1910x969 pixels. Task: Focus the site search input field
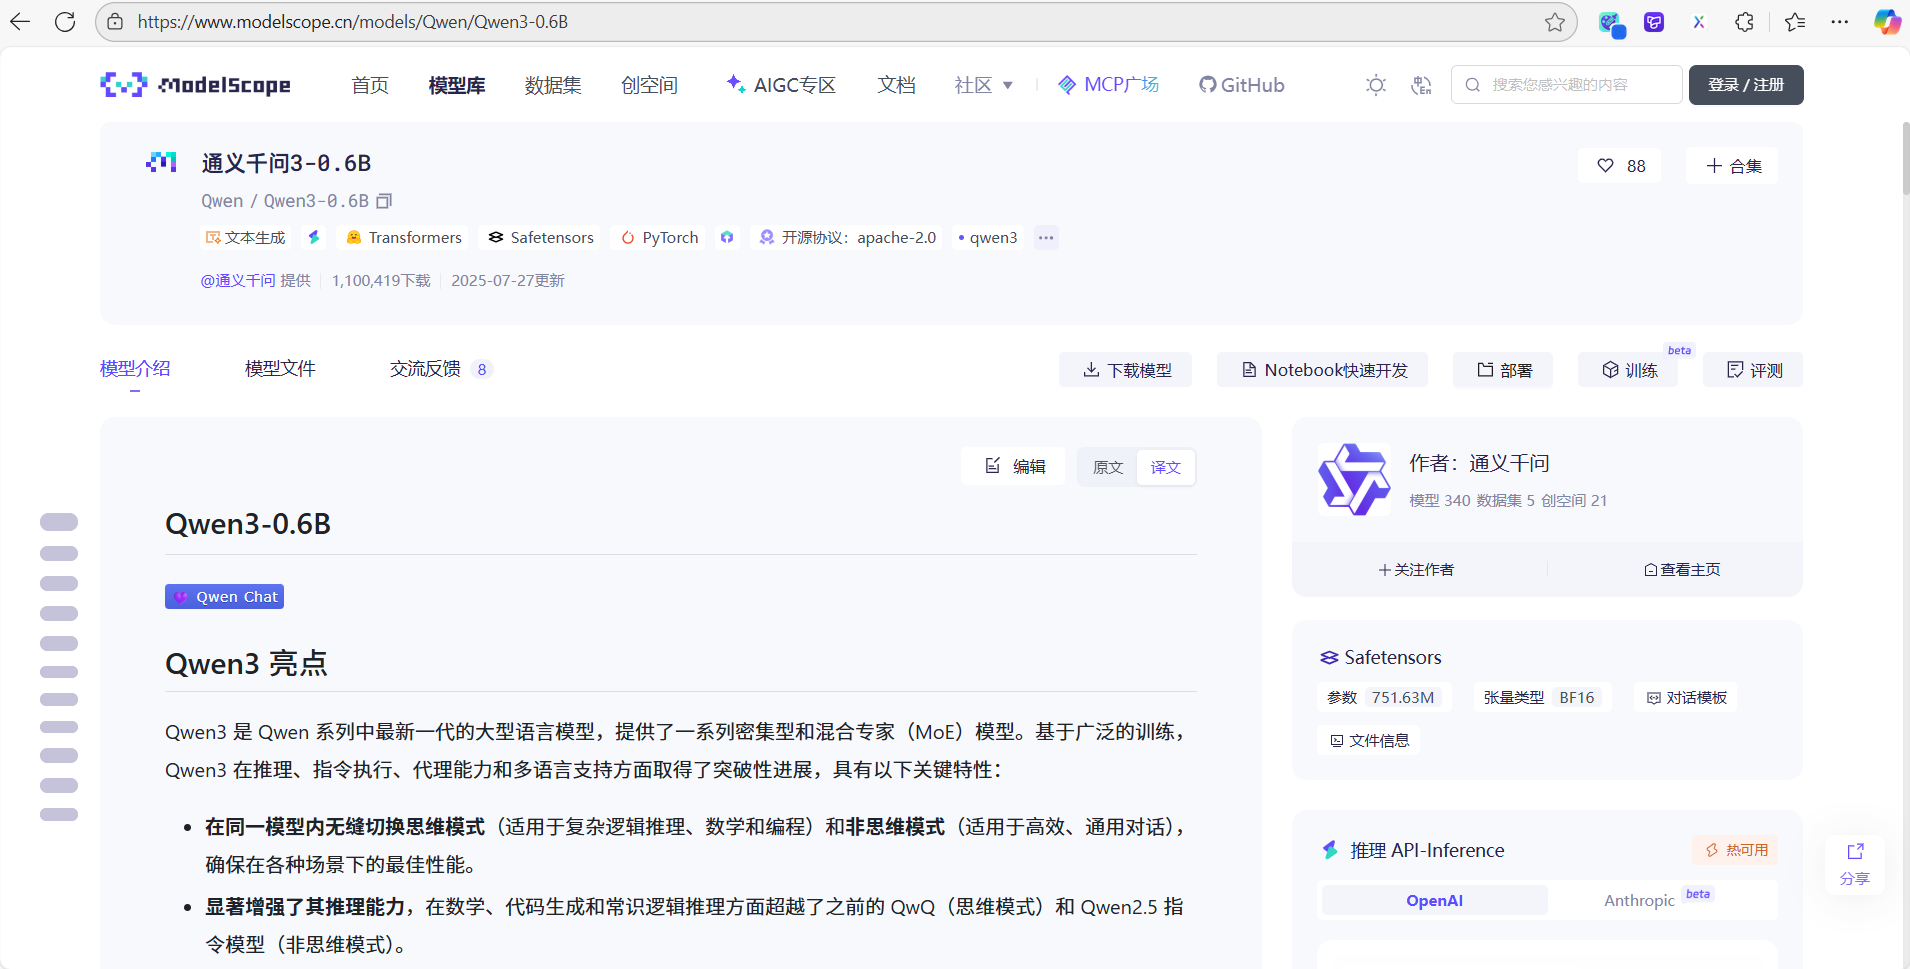[1566, 85]
